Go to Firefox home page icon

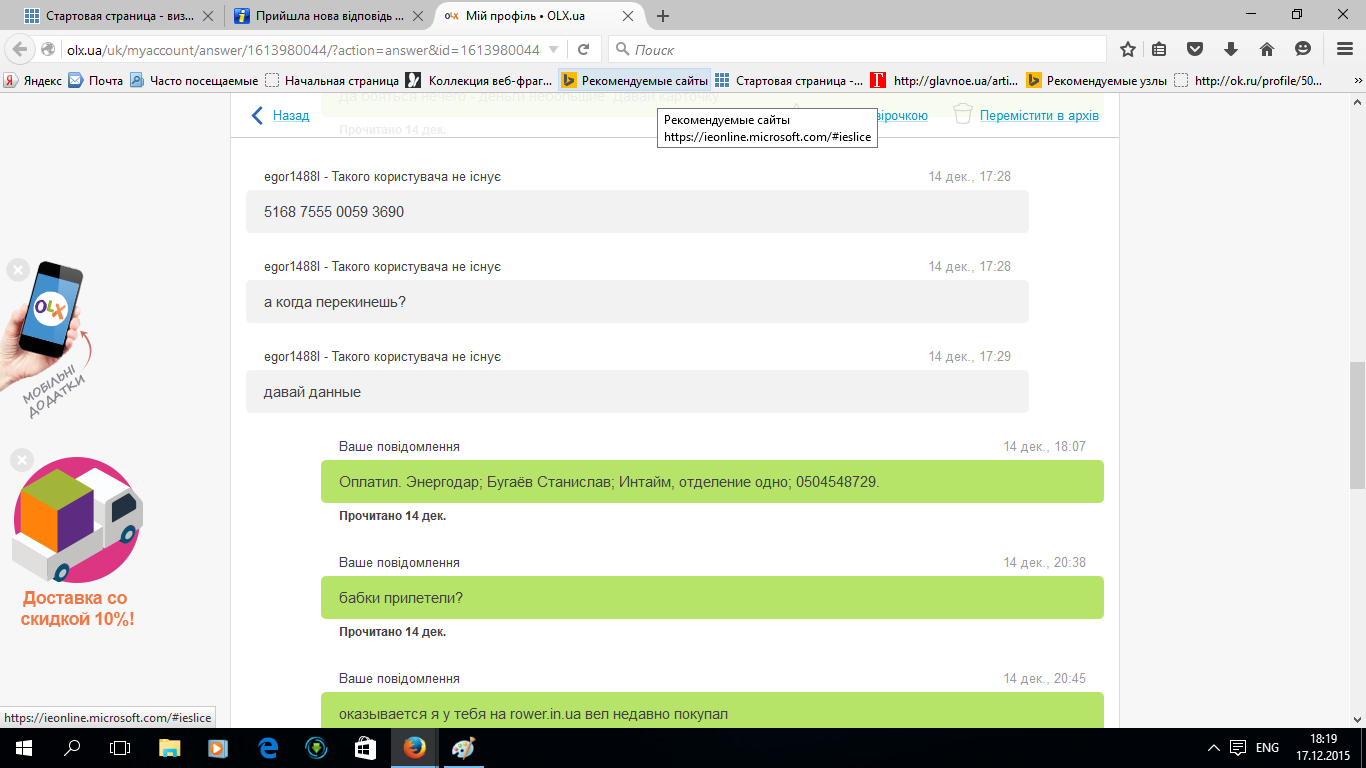coord(1266,49)
